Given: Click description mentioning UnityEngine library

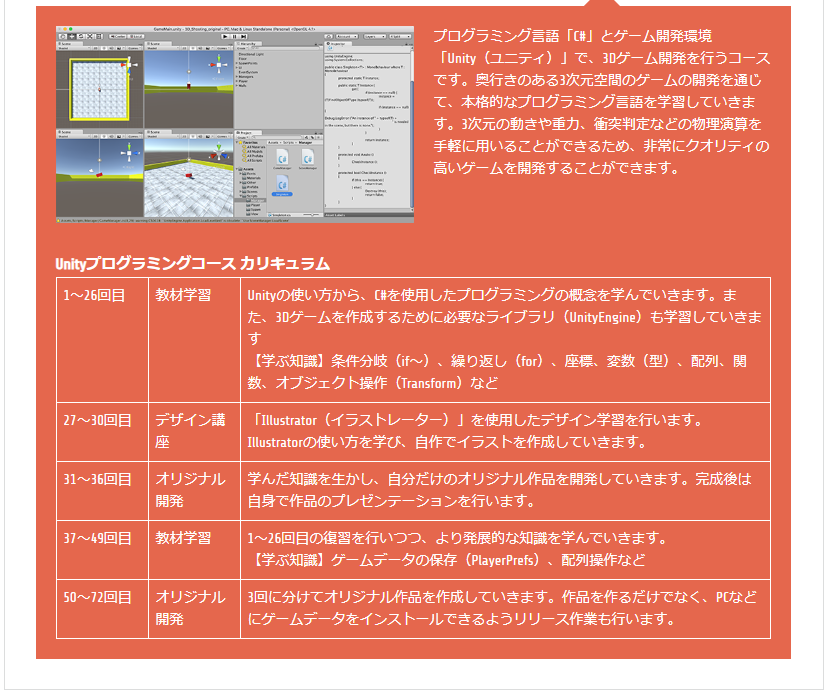Looking at the screenshot, I should point(506,340).
